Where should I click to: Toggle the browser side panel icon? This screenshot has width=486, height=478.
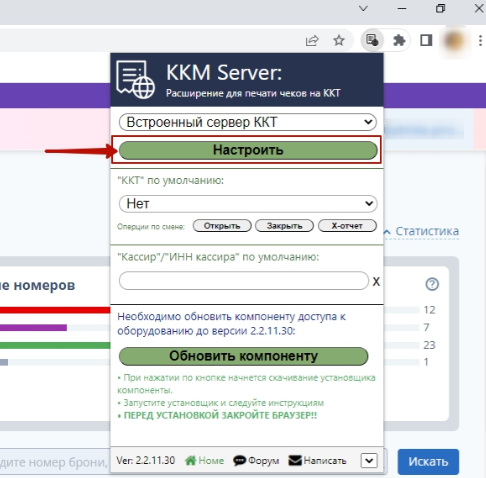[x=426, y=41]
